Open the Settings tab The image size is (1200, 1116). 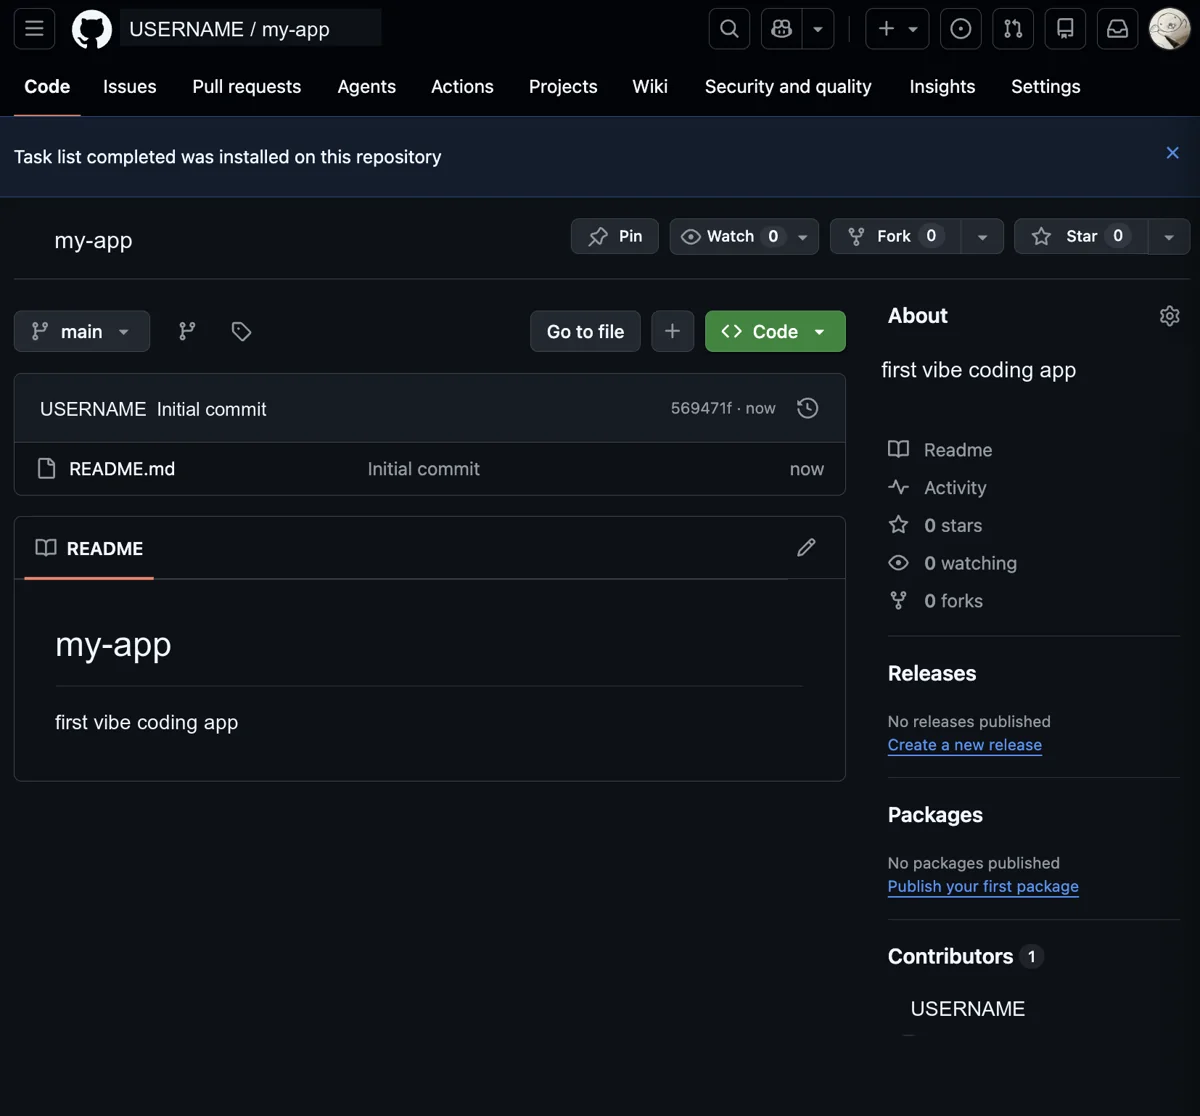pos(1045,86)
